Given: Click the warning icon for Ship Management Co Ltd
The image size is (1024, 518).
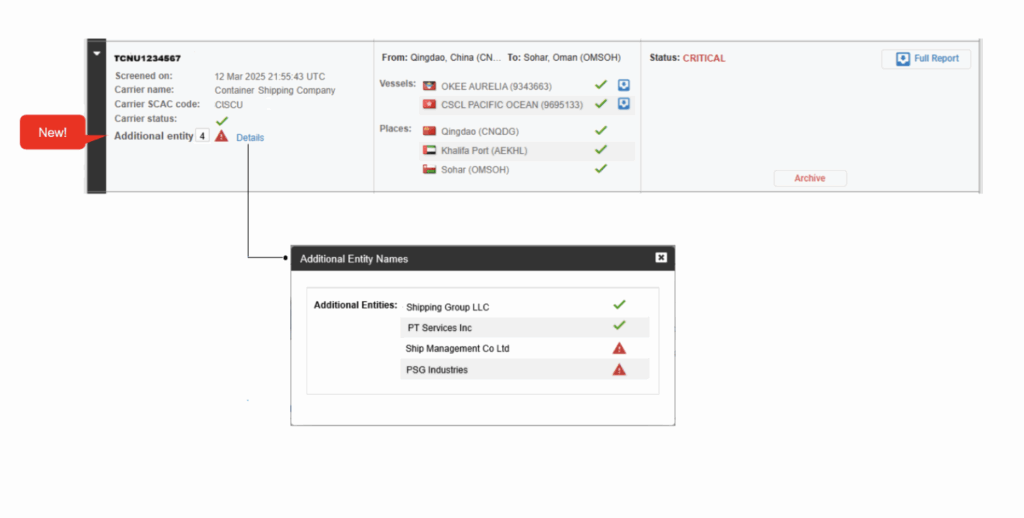Looking at the screenshot, I should pos(619,348).
